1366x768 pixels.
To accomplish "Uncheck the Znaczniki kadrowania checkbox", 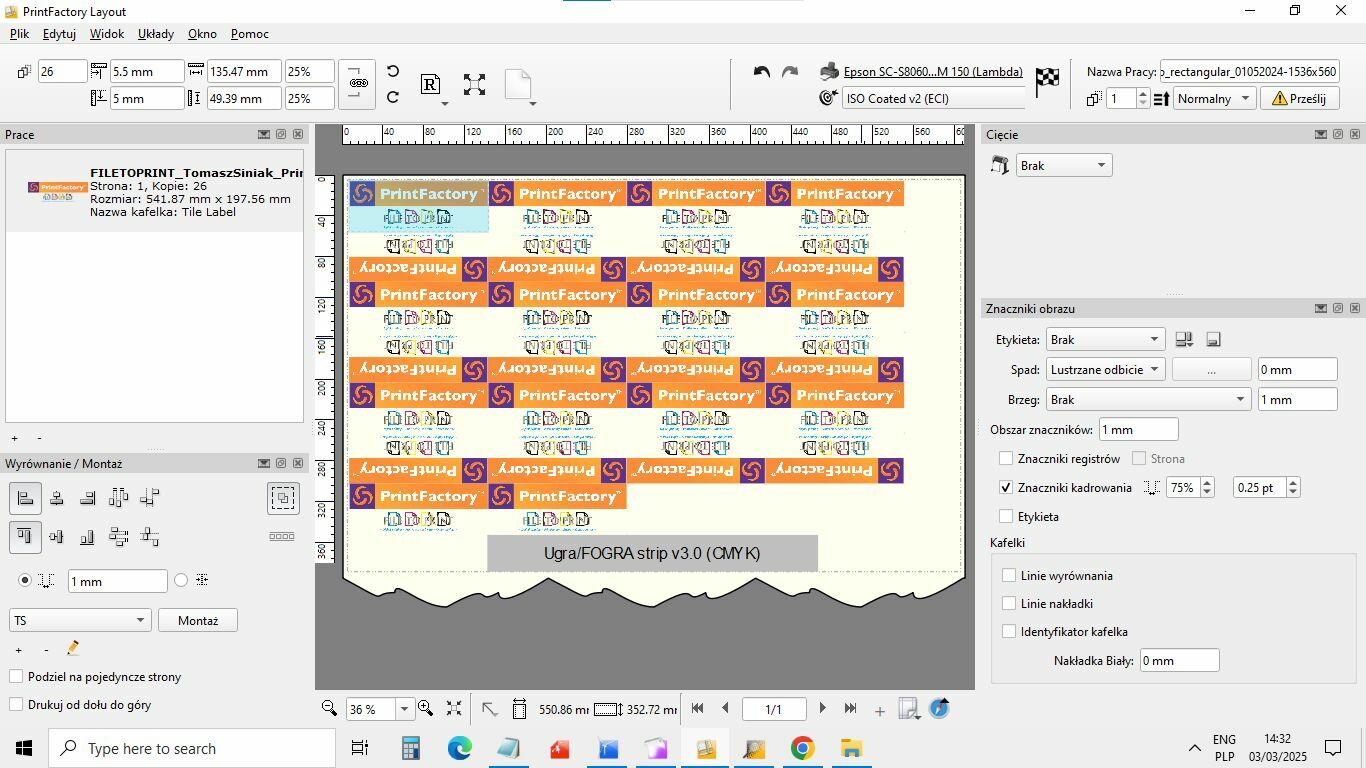I will (x=1006, y=488).
